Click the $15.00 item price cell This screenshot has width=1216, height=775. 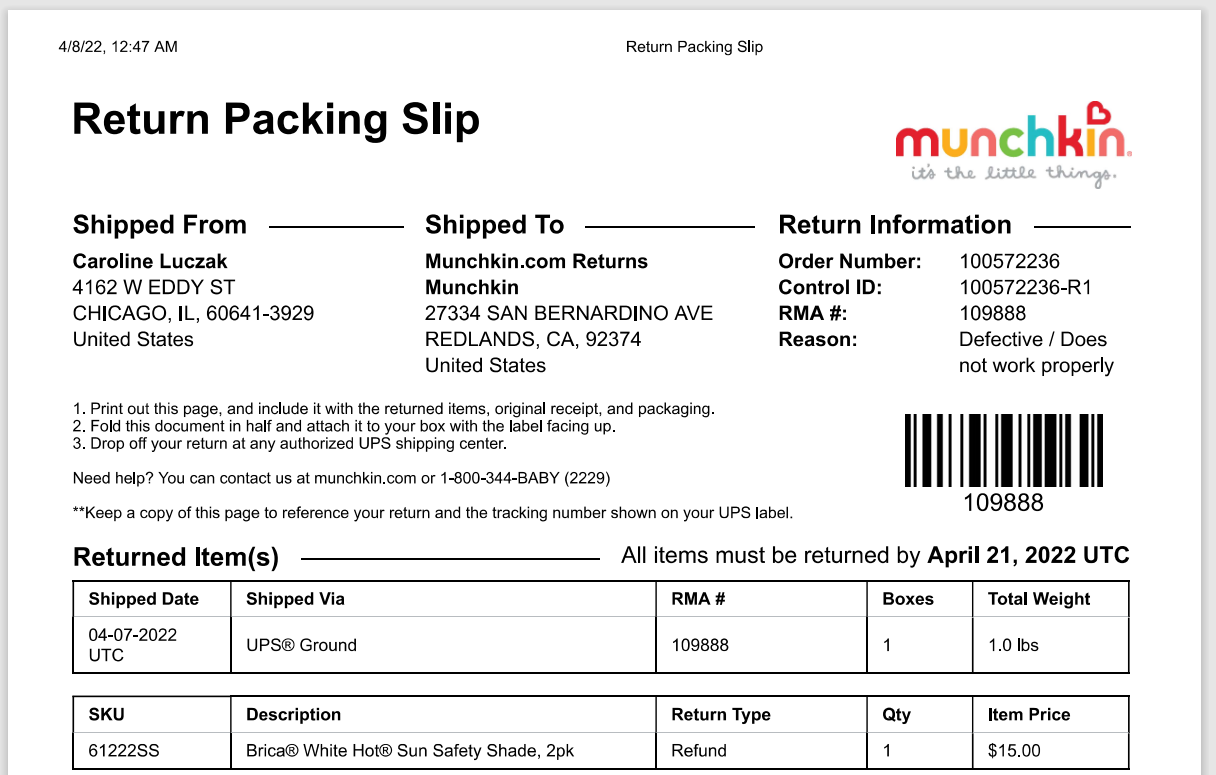click(x=1050, y=750)
